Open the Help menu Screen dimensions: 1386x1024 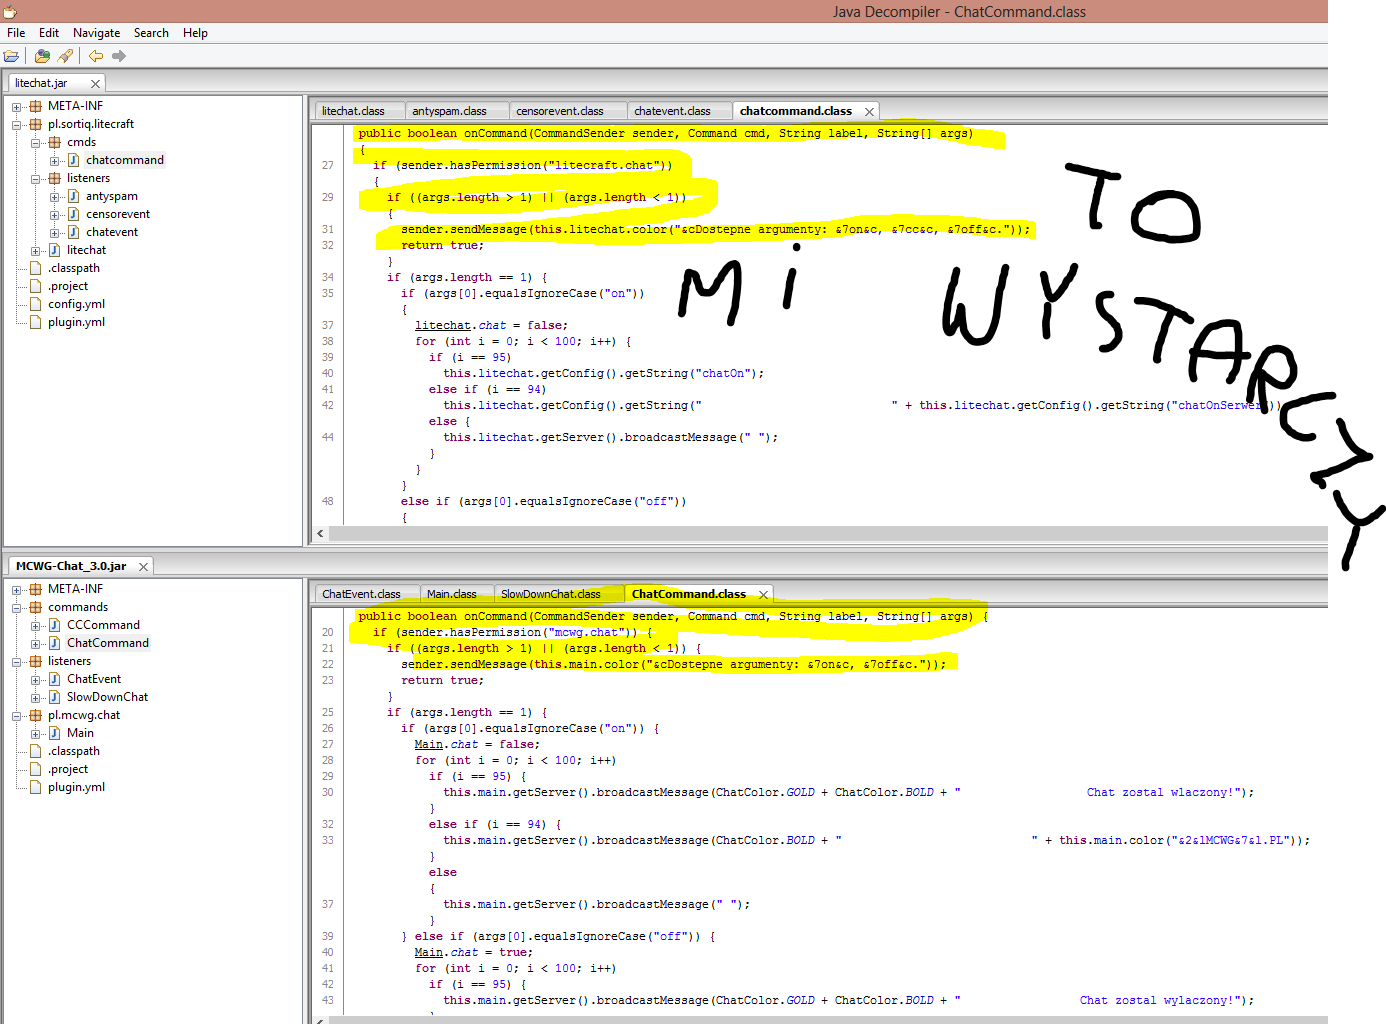pos(195,33)
